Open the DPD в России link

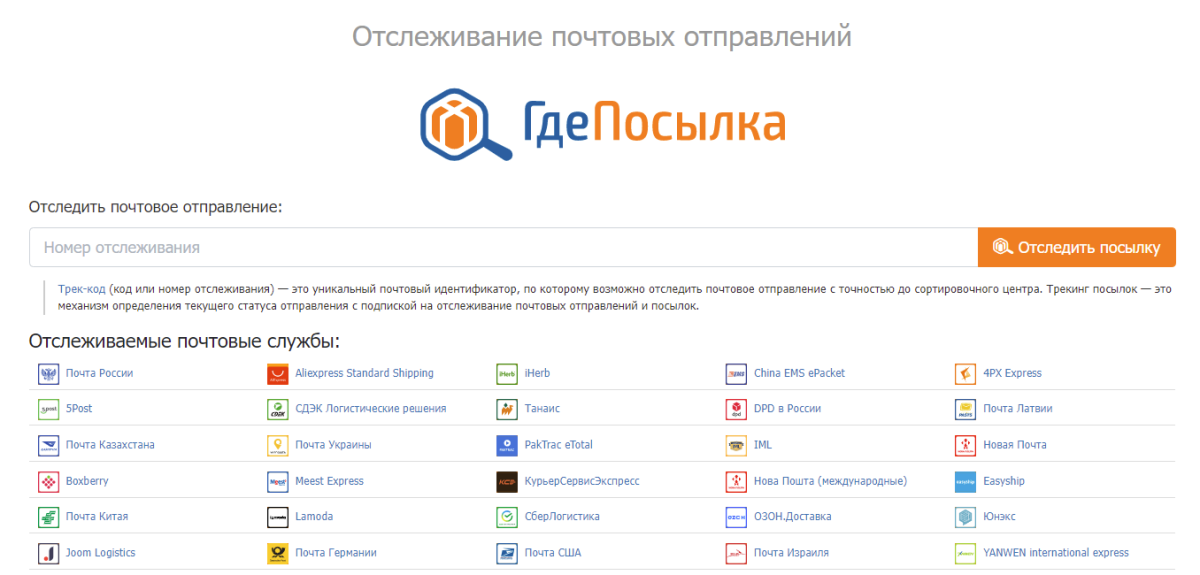click(x=787, y=408)
